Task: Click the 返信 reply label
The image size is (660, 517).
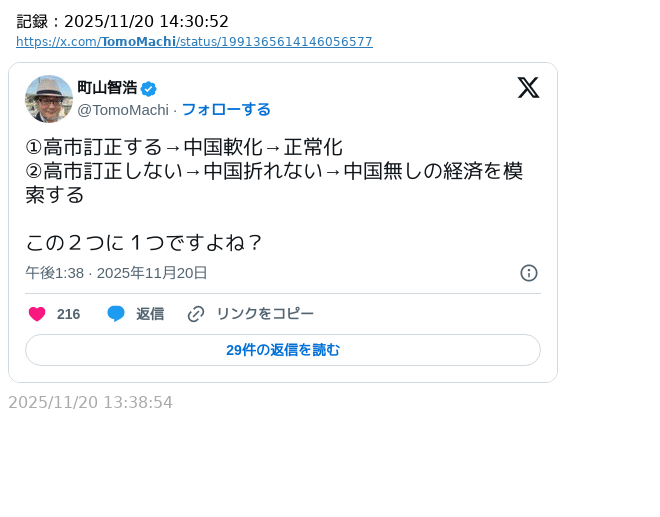Action: click(x=150, y=314)
